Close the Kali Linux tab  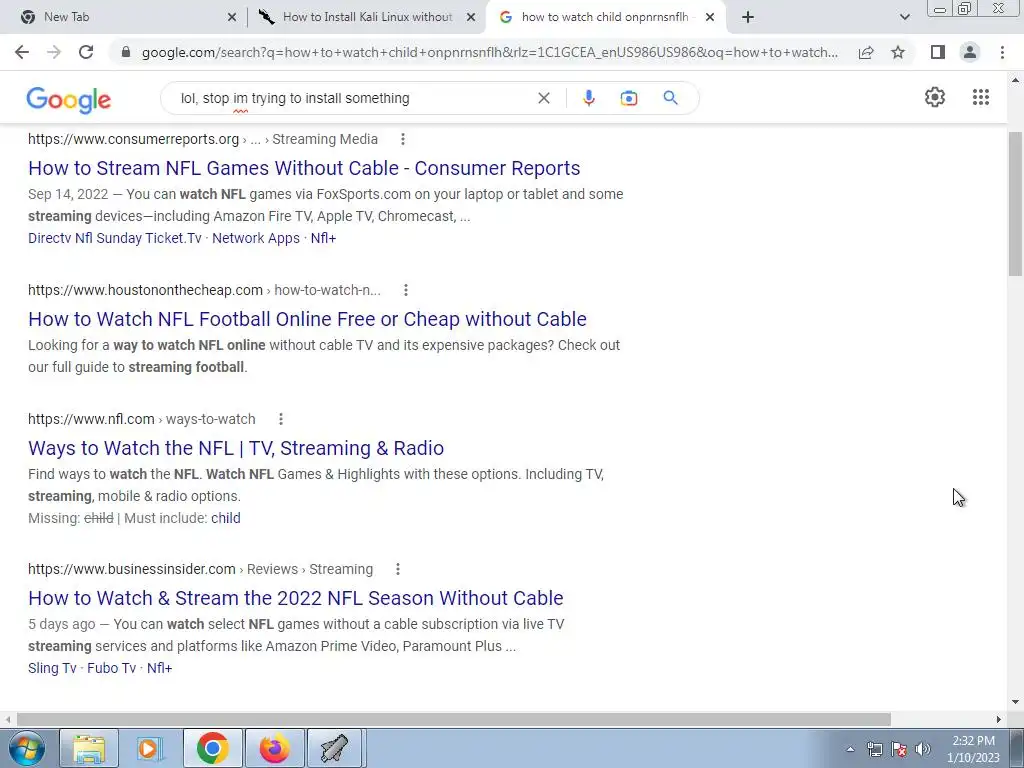point(471,18)
